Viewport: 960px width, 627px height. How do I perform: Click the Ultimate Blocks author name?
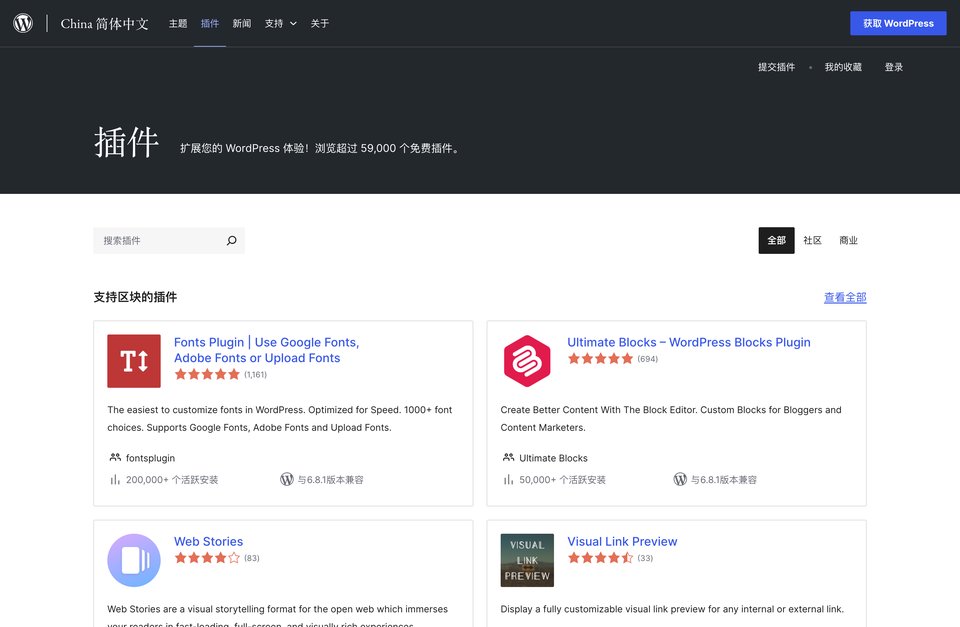point(553,458)
